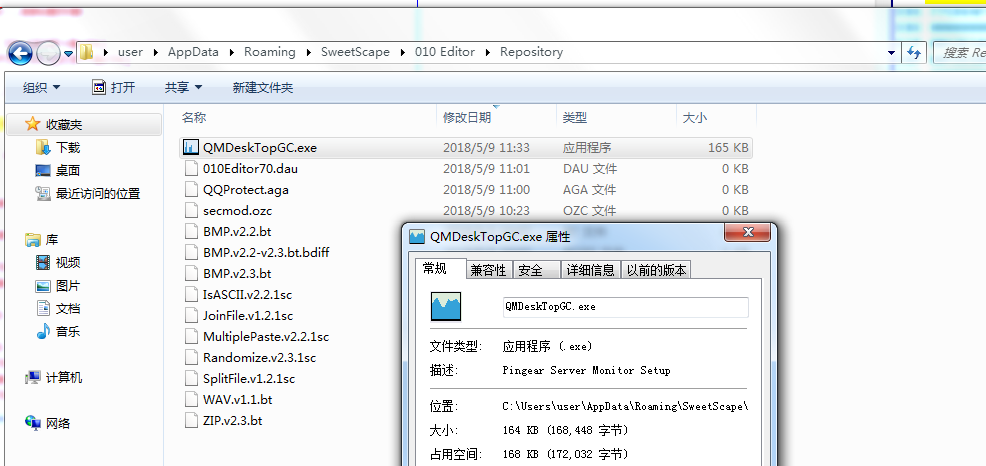The image size is (986, 466).
Task: Open the 共享 (Share) dropdown
Action: tap(184, 87)
